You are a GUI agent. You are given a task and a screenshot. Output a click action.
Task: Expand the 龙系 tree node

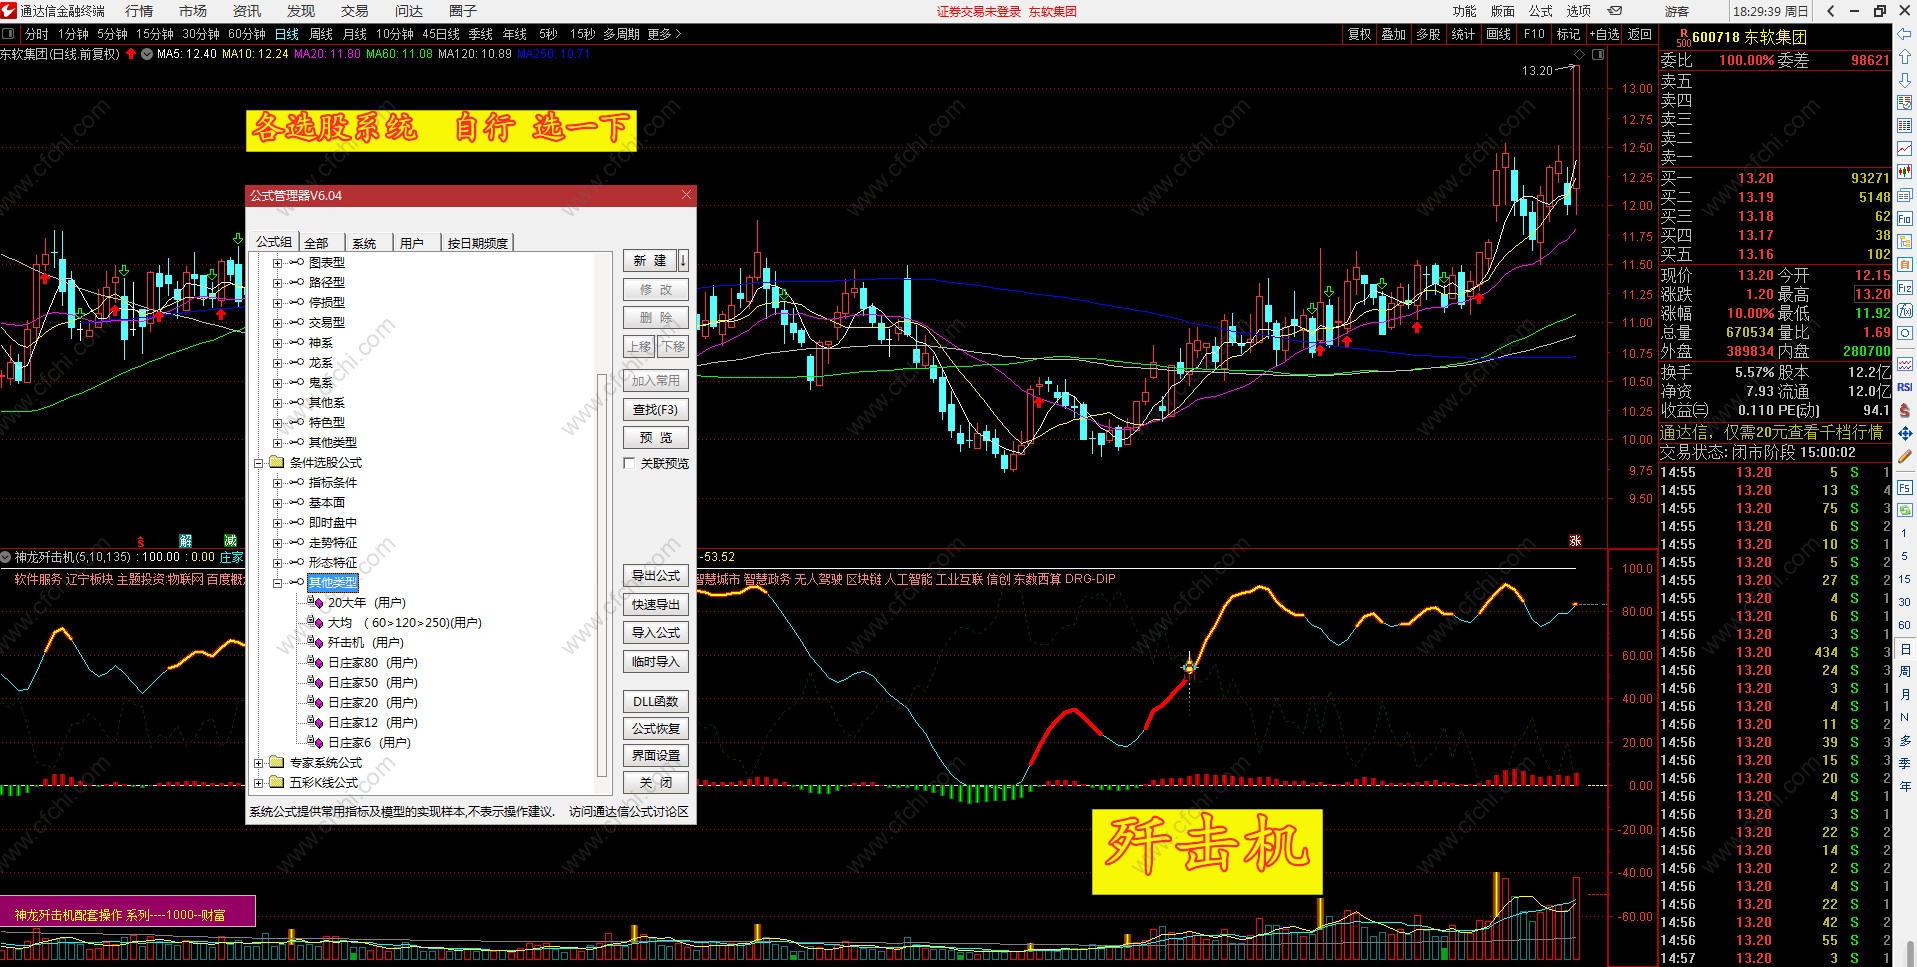(277, 363)
